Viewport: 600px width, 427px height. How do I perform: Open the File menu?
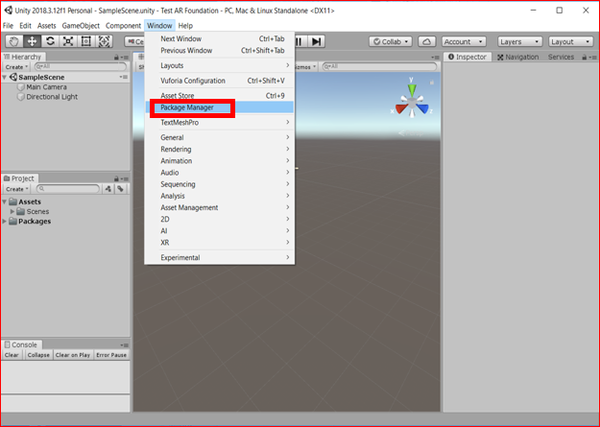click(8, 26)
